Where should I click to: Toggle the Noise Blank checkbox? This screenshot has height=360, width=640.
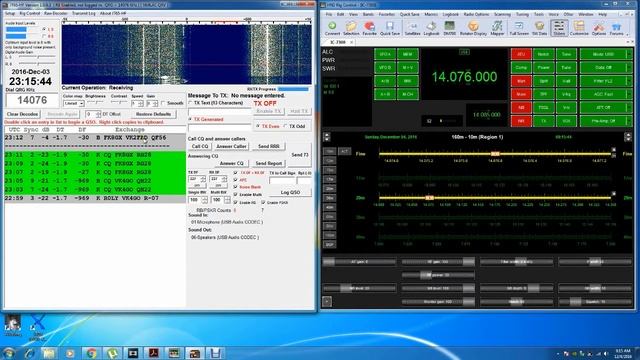coord(235,187)
